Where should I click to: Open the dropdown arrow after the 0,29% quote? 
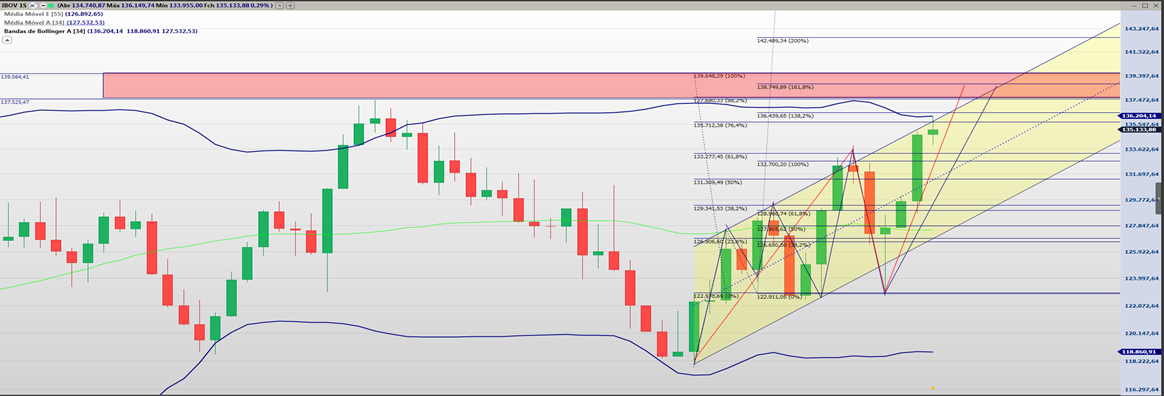point(279,6)
